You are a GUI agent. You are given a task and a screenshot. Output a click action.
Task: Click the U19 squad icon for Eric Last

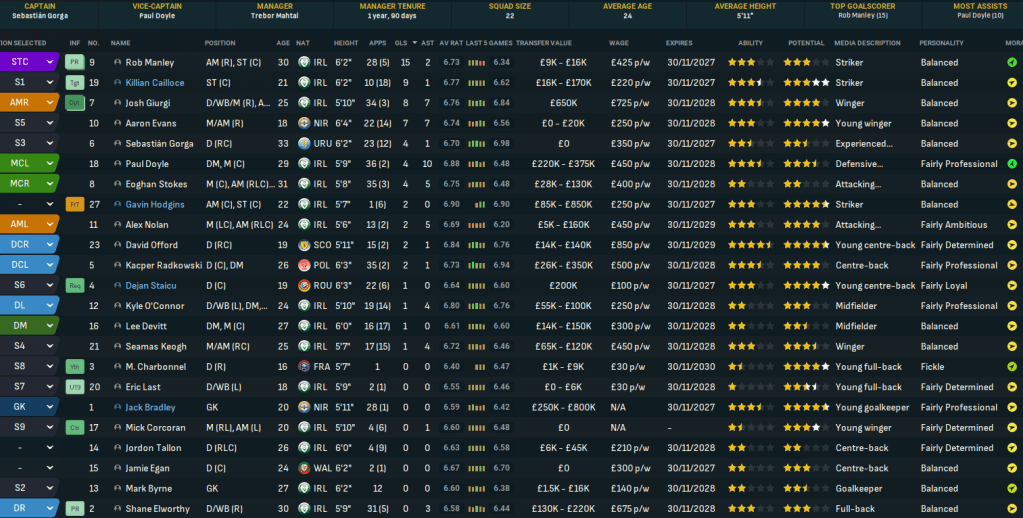point(74,387)
